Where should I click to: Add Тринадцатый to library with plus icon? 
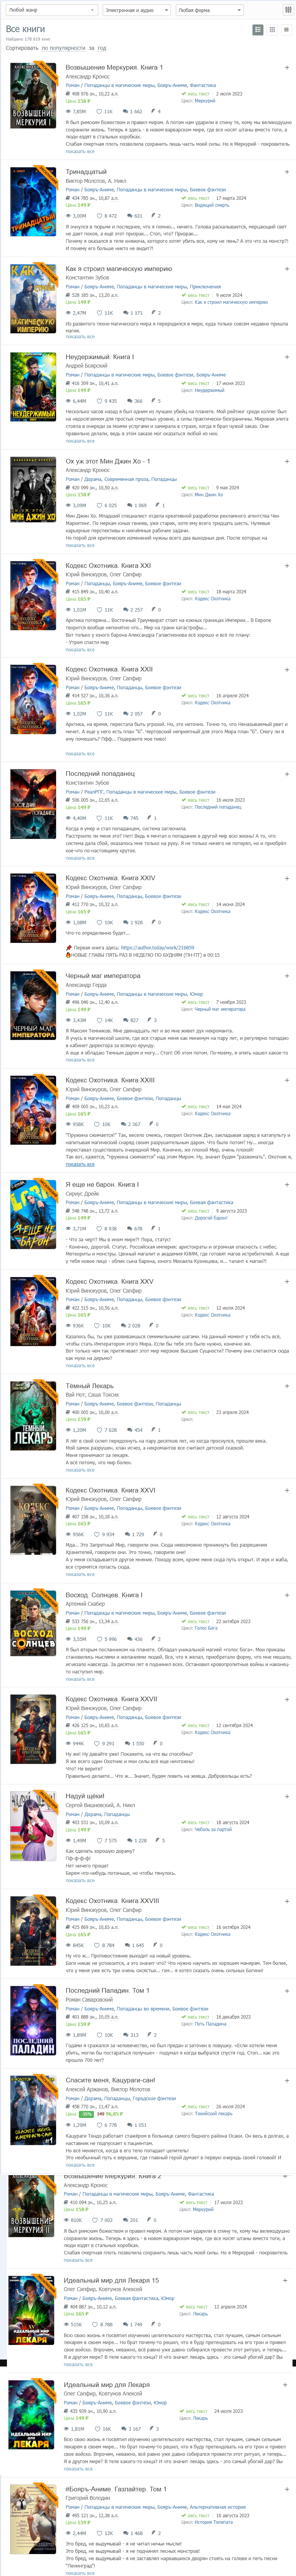(287, 172)
